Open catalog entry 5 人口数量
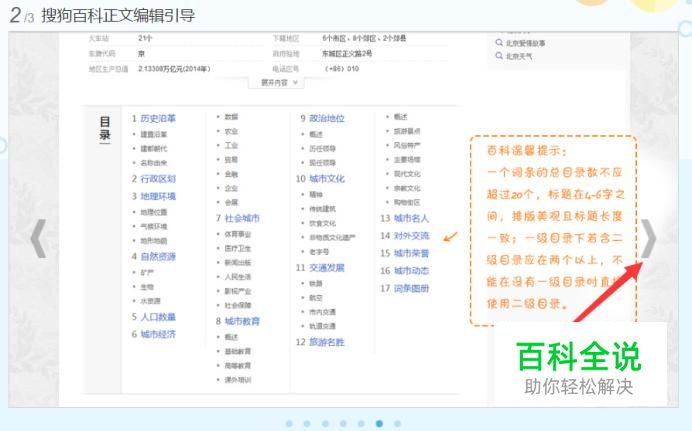692x431 pixels. 158,317
